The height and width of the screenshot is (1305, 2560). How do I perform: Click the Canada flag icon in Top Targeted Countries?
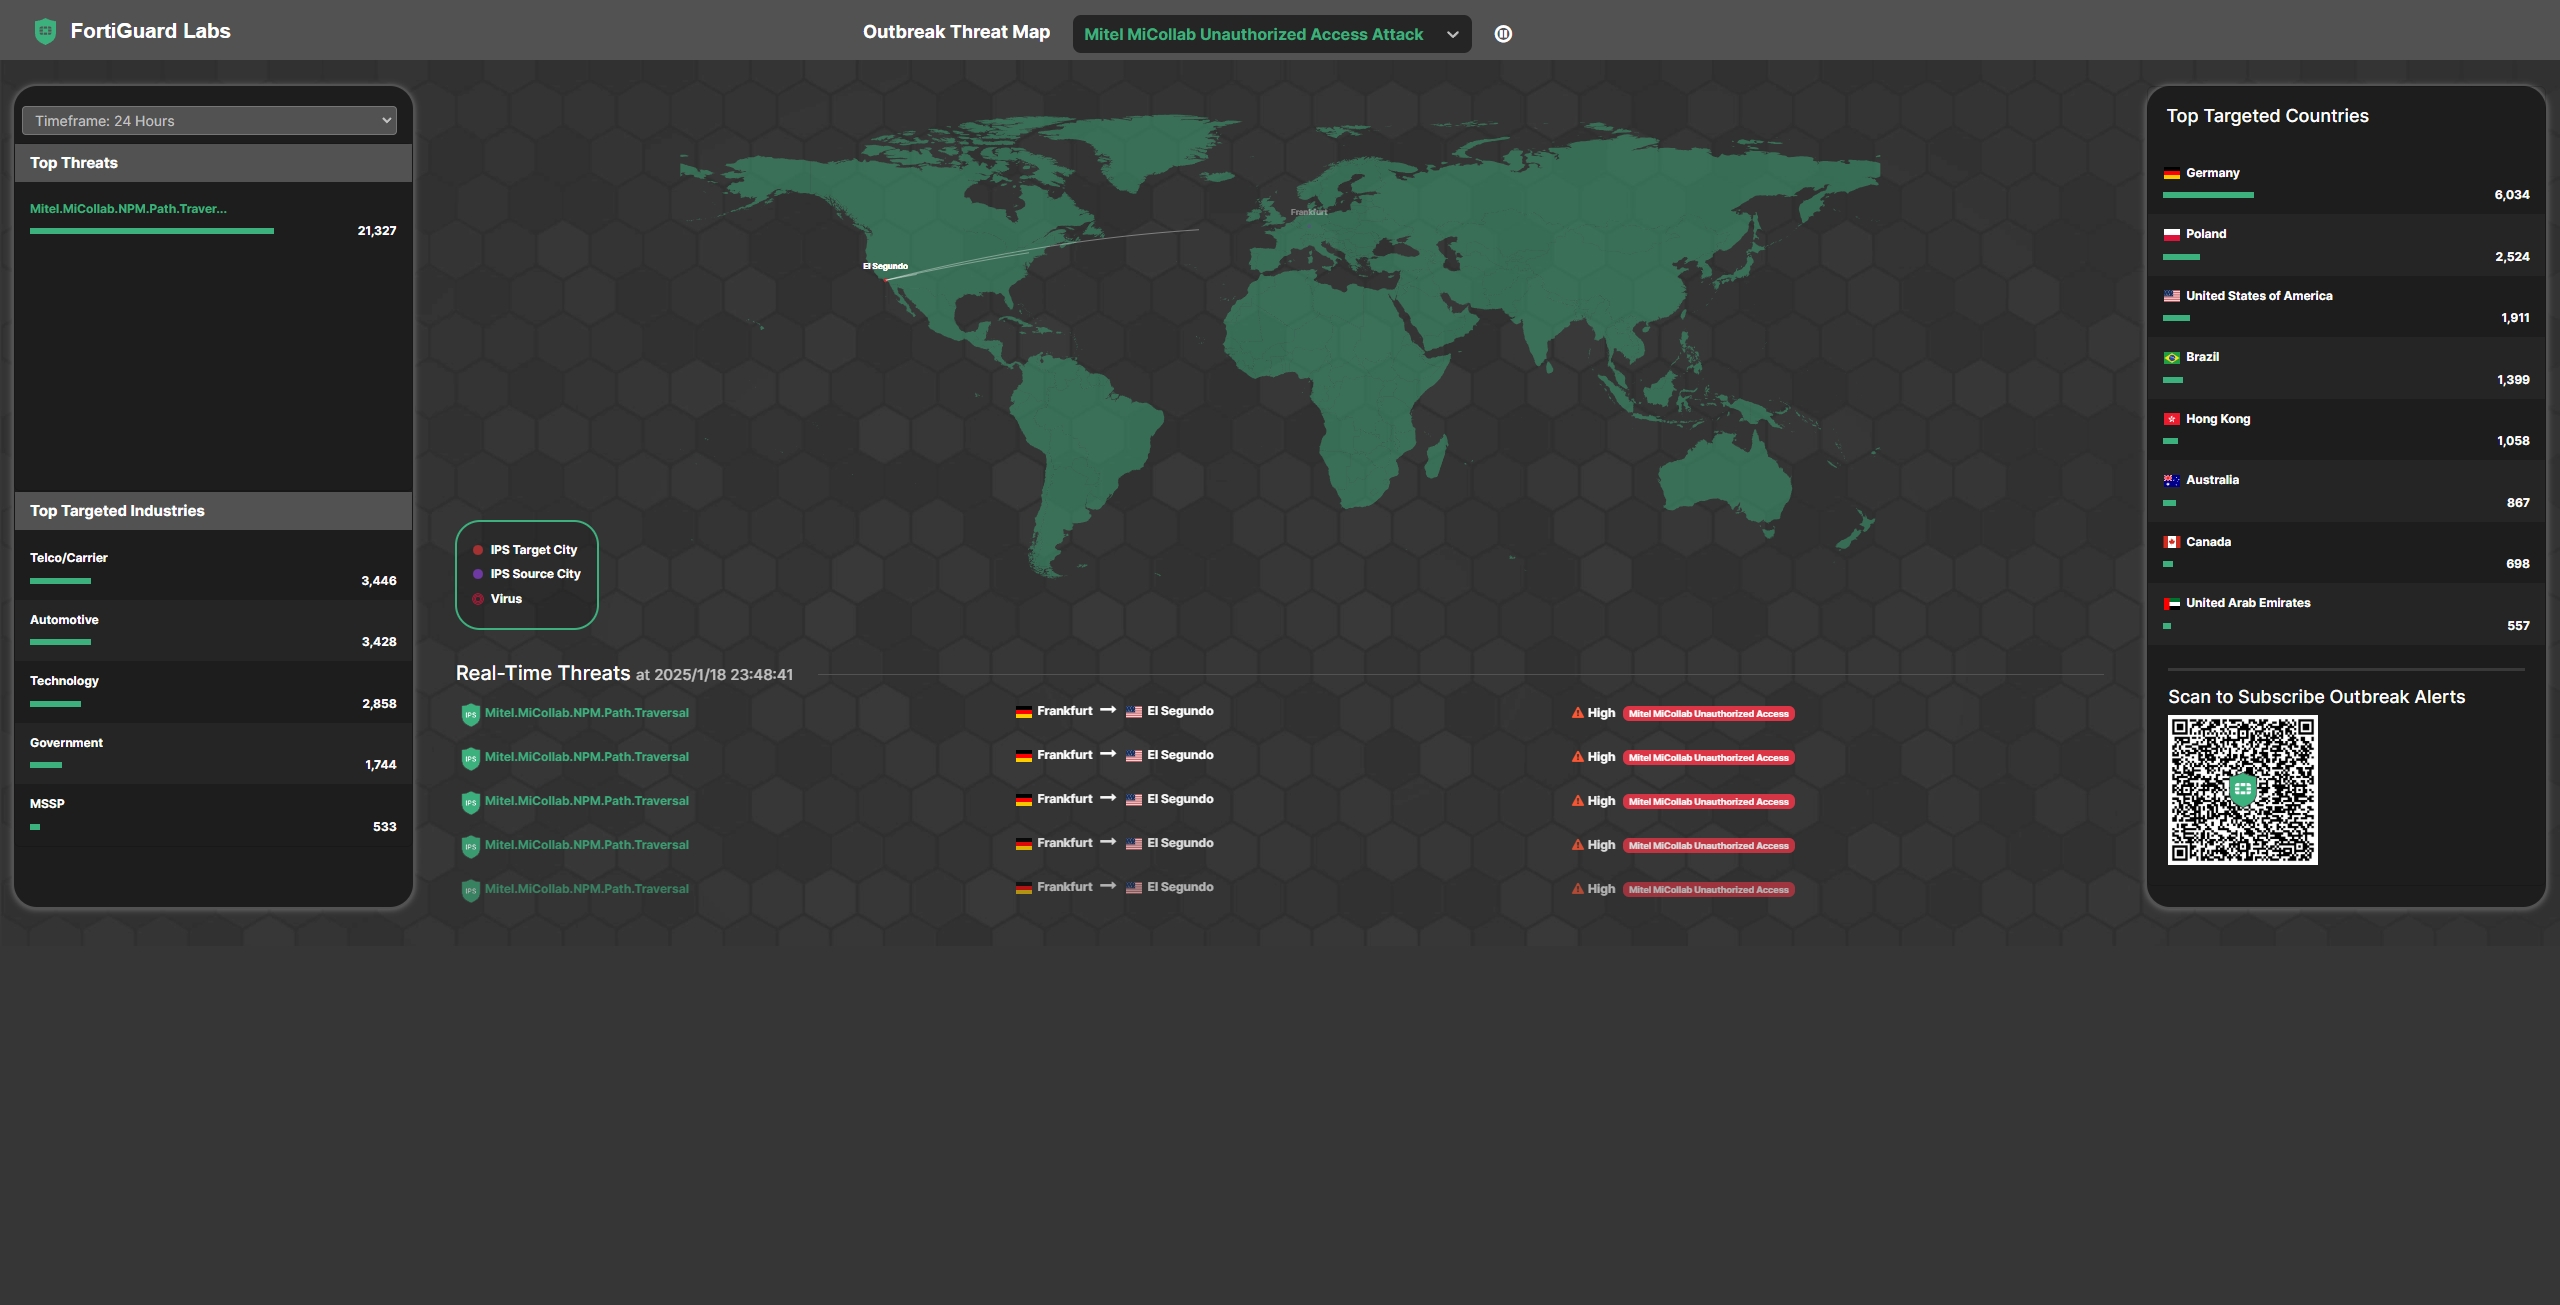click(2172, 542)
